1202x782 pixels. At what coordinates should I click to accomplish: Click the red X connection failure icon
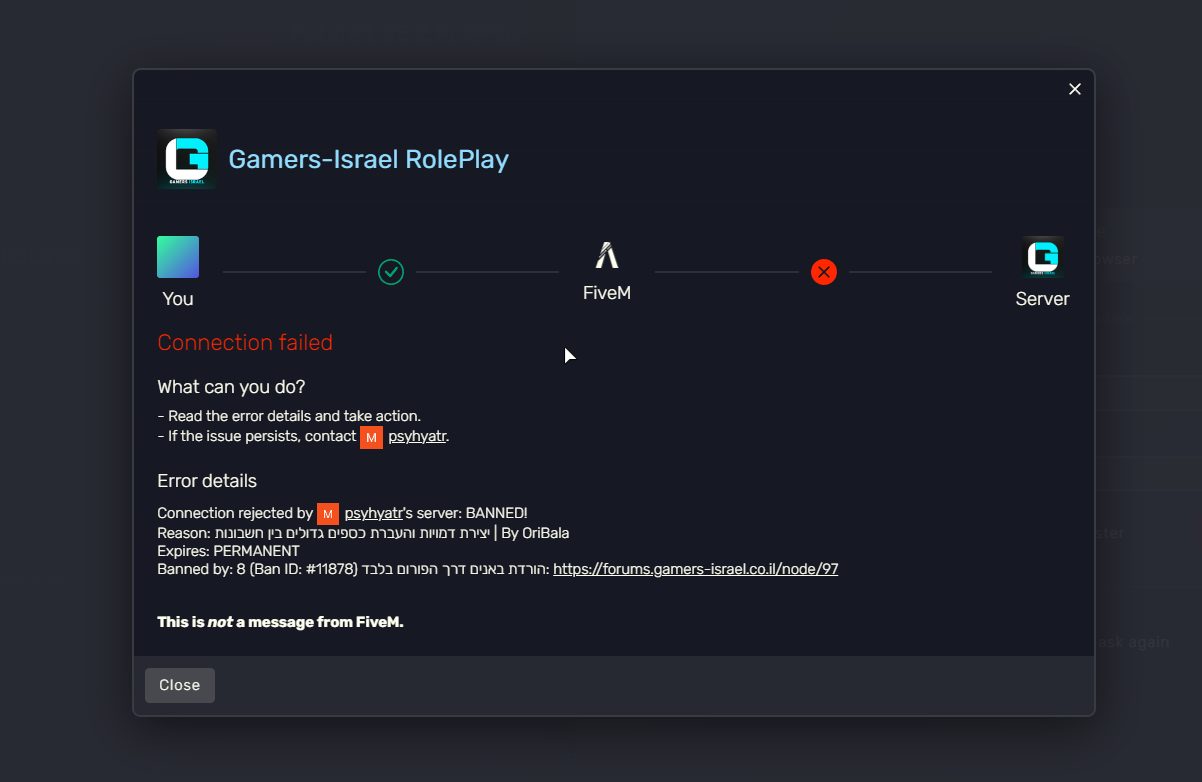(824, 271)
